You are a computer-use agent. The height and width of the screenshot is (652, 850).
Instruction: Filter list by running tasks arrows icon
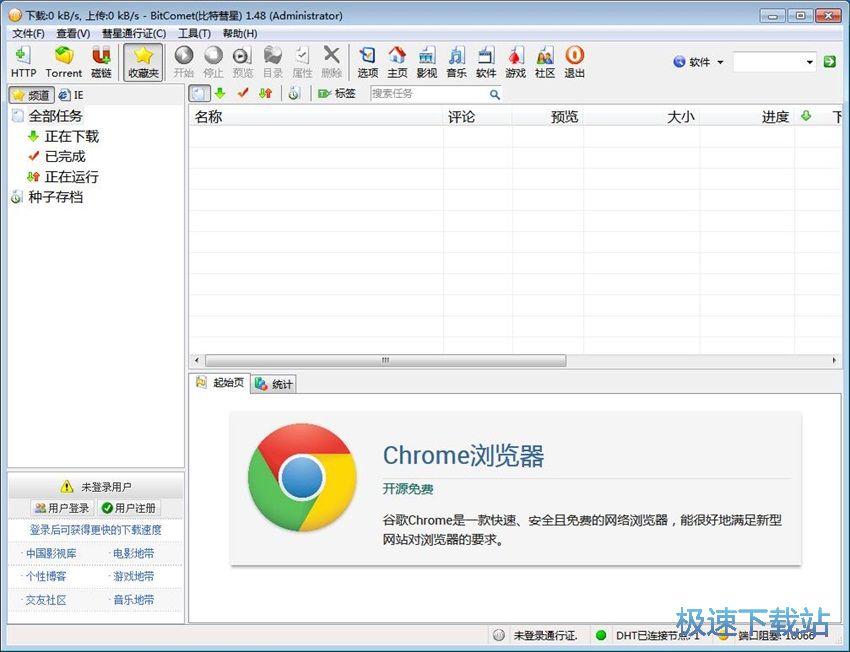coord(265,94)
